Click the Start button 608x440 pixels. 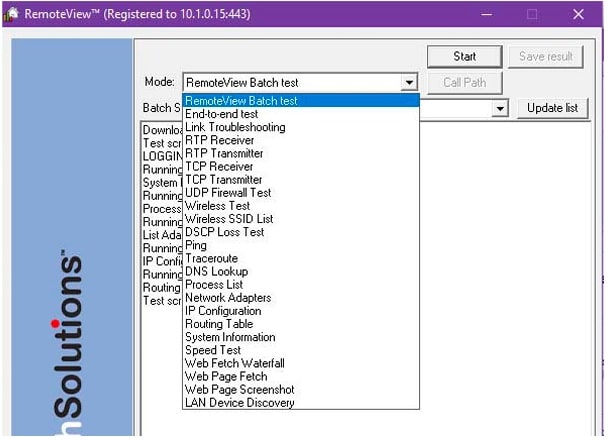click(465, 57)
